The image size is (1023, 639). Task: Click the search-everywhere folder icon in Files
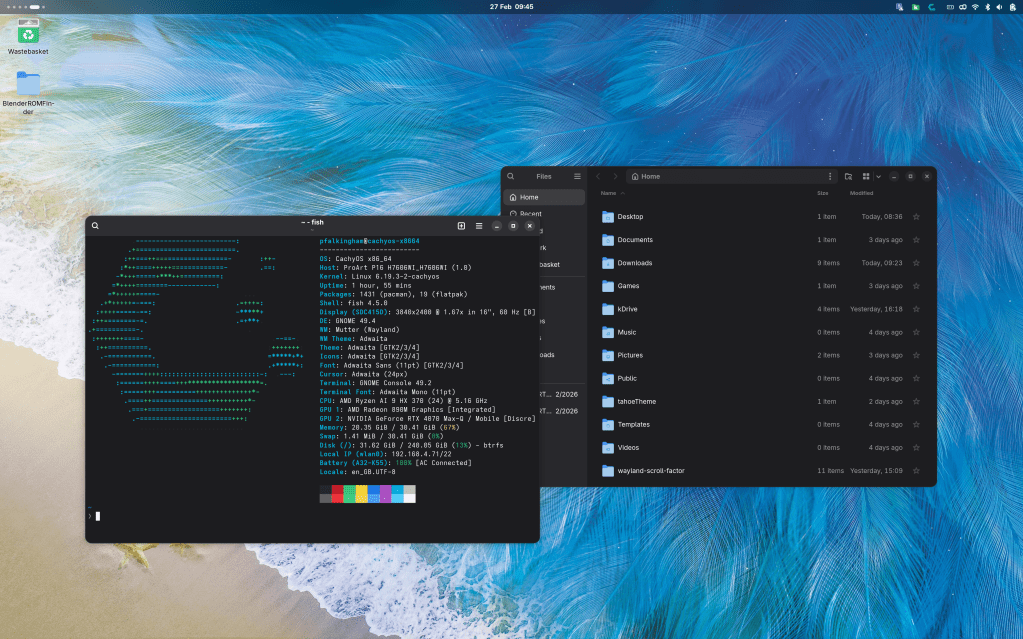pyautogui.click(x=848, y=176)
